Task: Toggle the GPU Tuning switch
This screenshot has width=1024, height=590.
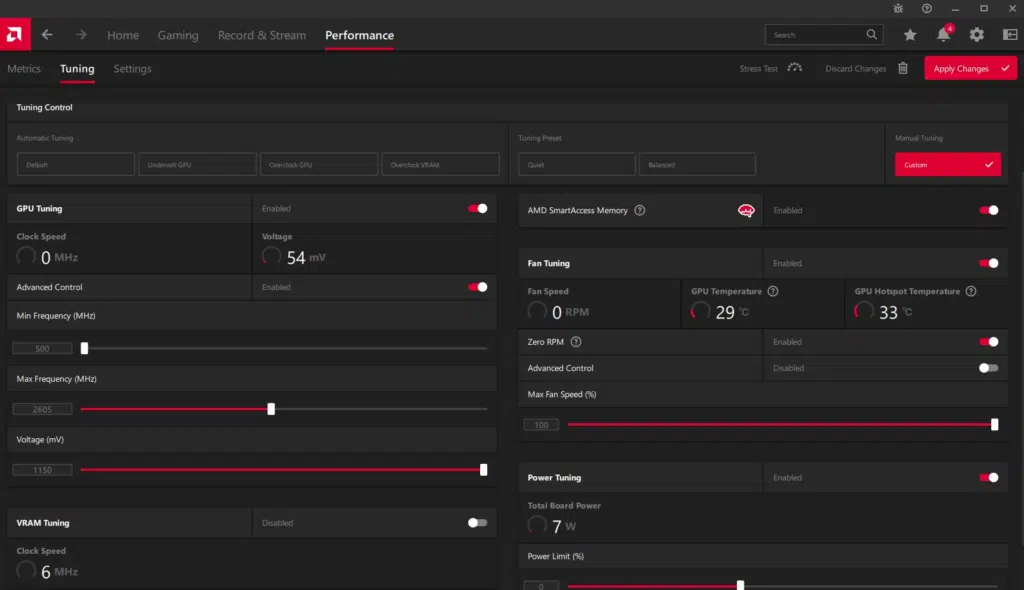Action: click(x=477, y=208)
